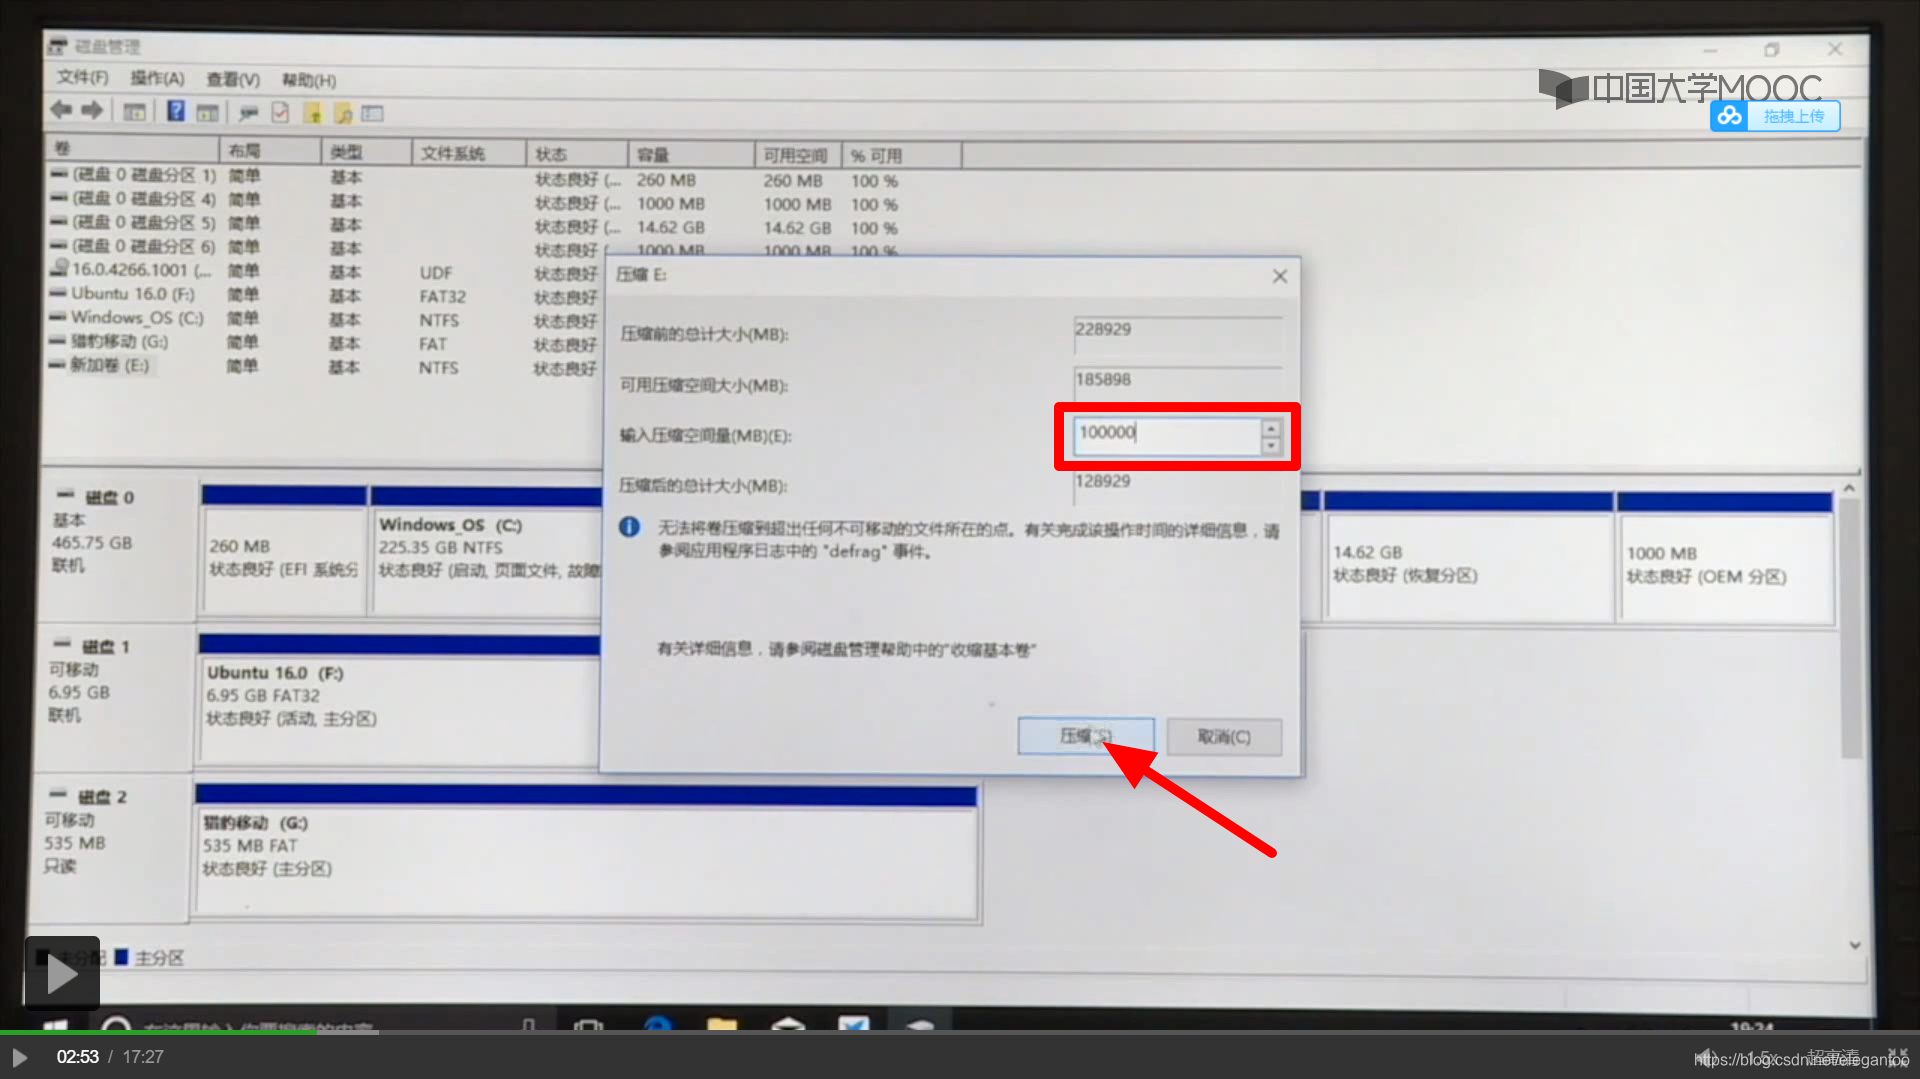Screen dimensions: 1920x1079
Task: Click the small play icon in player bar
Action: click(x=19, y=1057)
